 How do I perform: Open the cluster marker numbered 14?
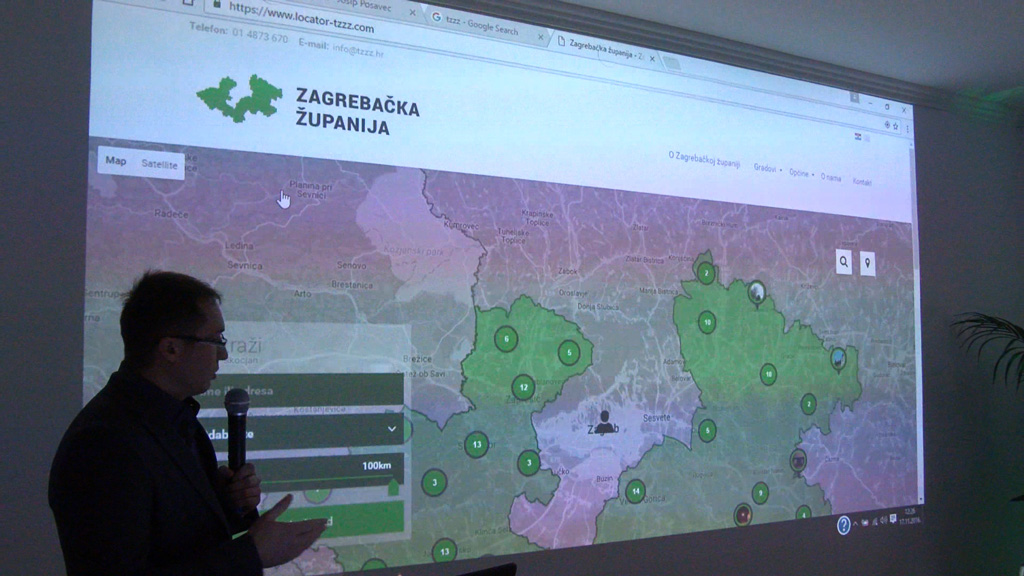[635, 491]
